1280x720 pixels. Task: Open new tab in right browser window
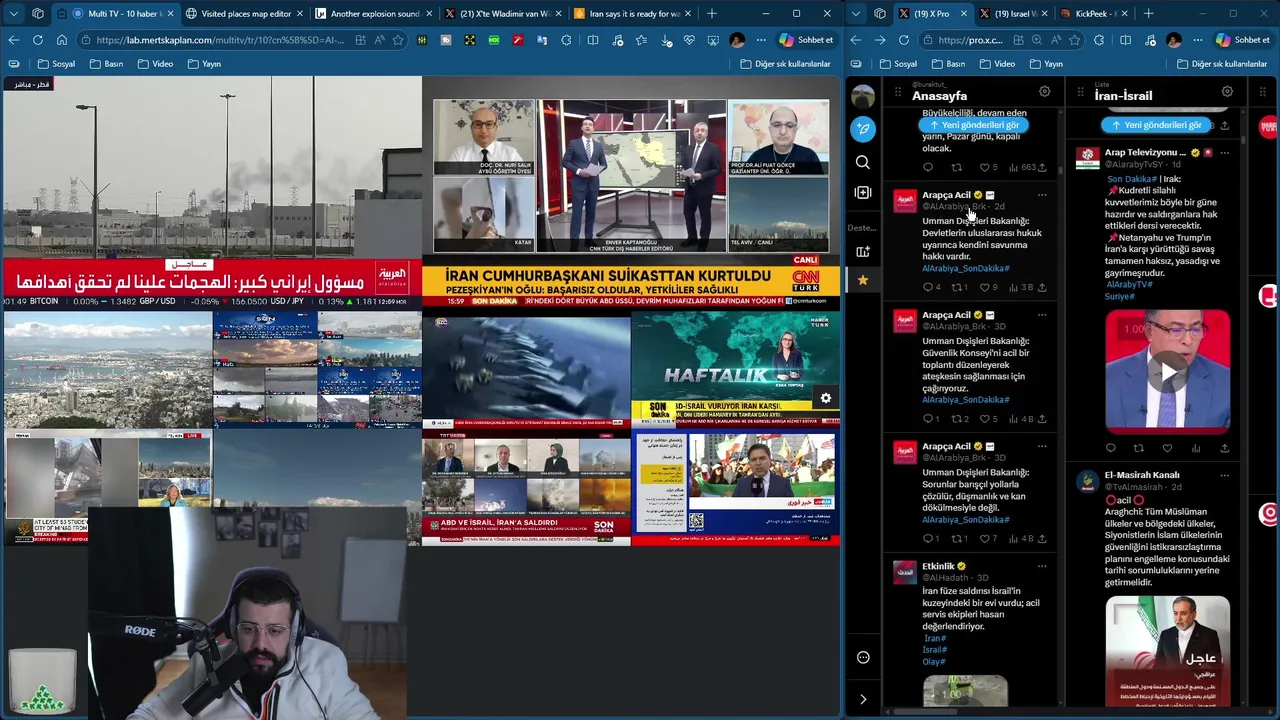coord(1148,14)
